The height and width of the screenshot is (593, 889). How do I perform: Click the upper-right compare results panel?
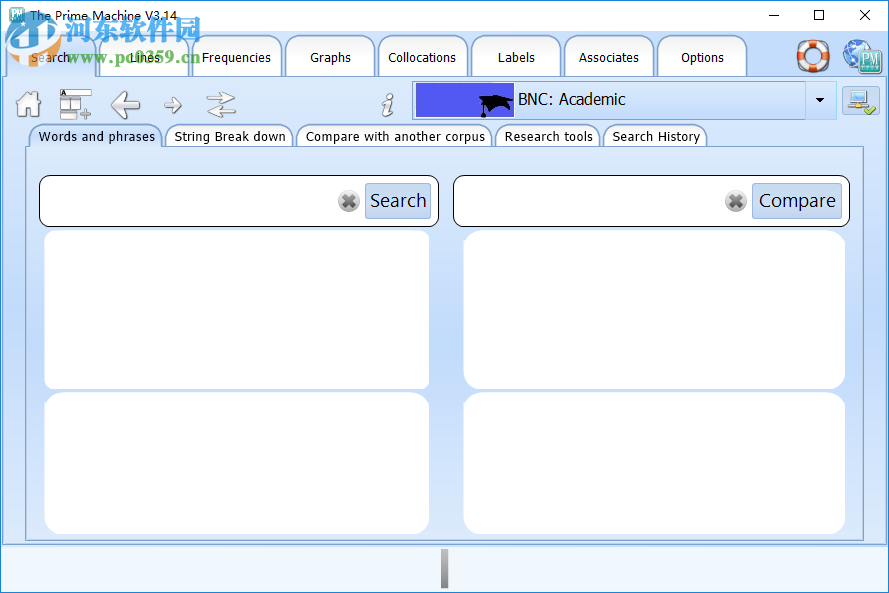[x=654, y=310]
